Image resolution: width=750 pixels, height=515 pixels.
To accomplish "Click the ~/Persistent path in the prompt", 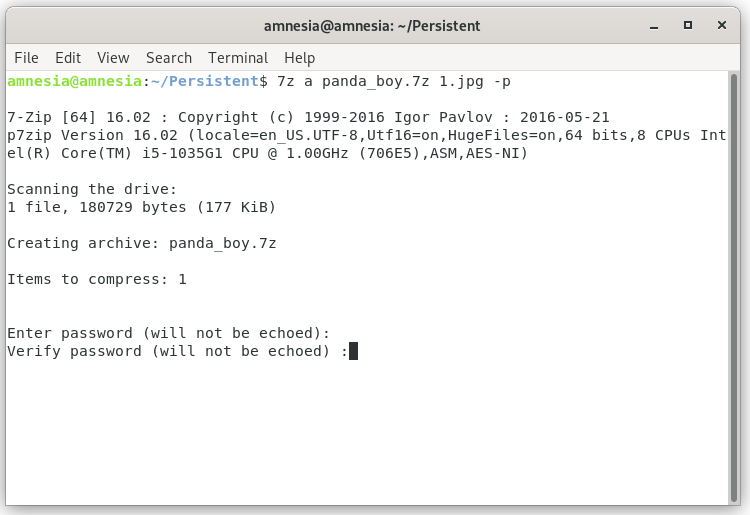I will pos(205,81).
